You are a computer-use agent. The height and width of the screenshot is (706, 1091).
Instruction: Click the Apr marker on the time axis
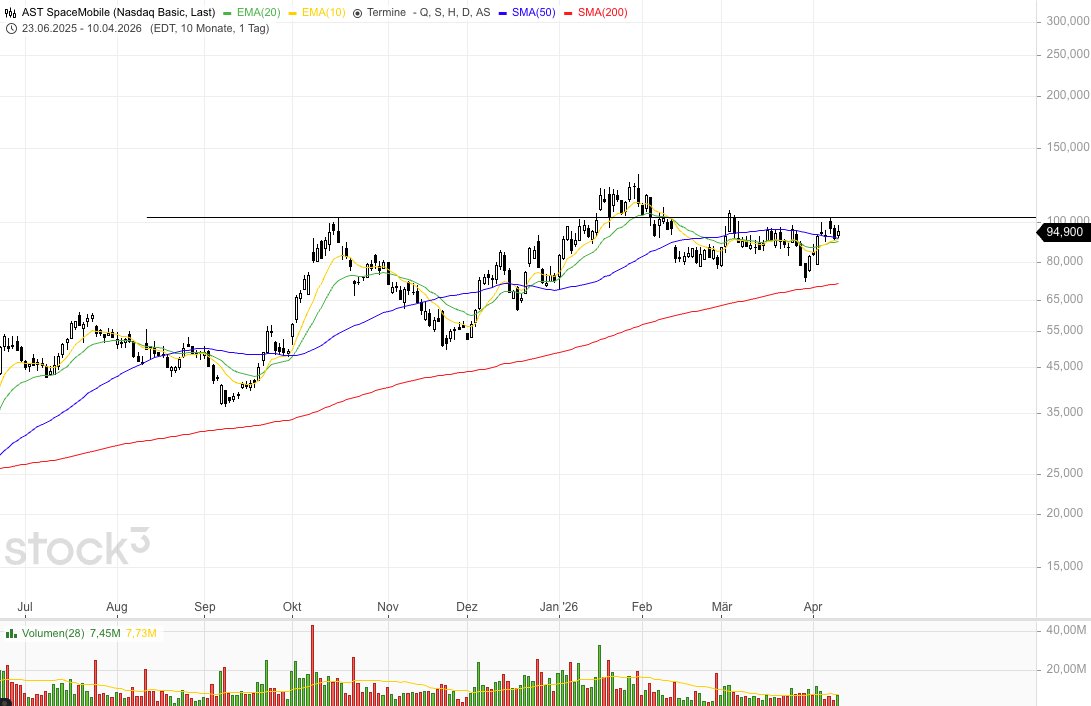[813, 607]
